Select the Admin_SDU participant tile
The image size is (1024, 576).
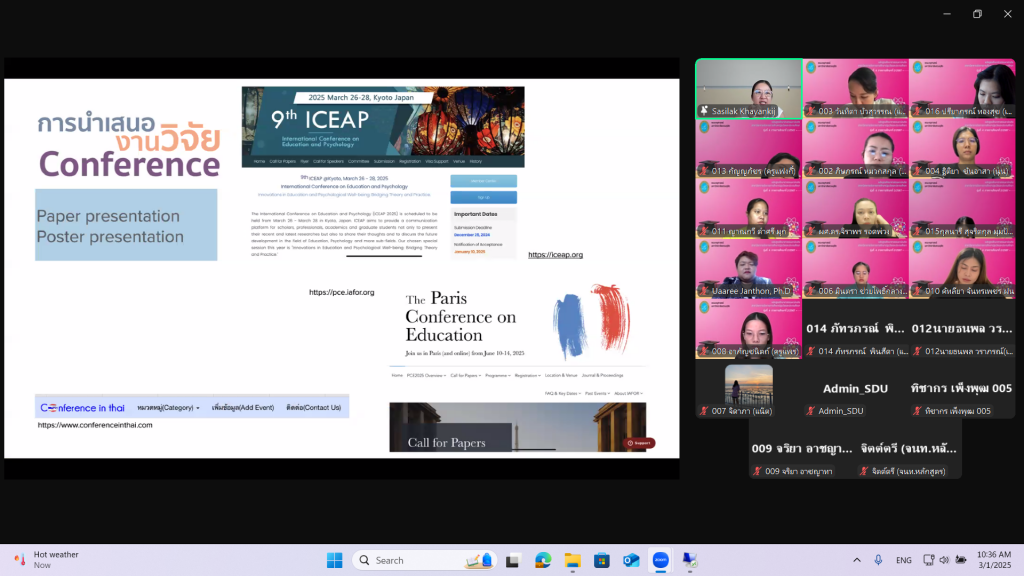coord(856,390)
